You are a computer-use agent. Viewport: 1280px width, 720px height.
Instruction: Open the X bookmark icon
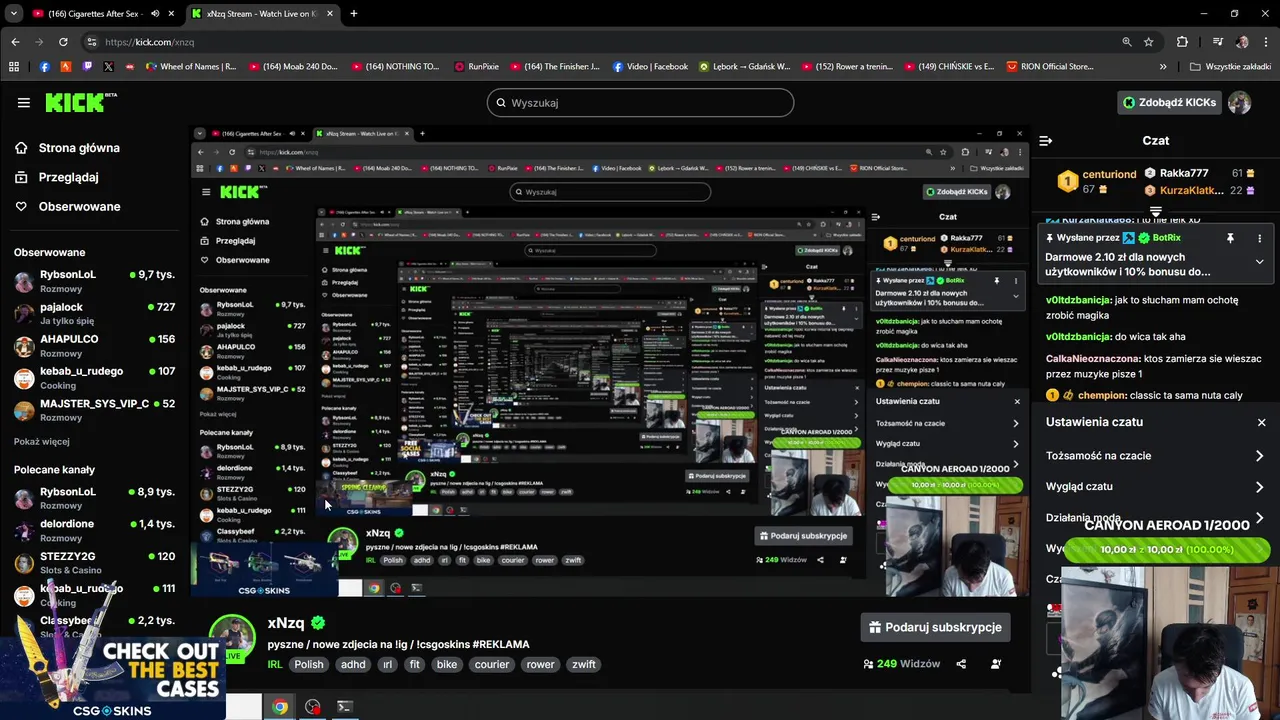pyautogui.click(x=108, y=67)
